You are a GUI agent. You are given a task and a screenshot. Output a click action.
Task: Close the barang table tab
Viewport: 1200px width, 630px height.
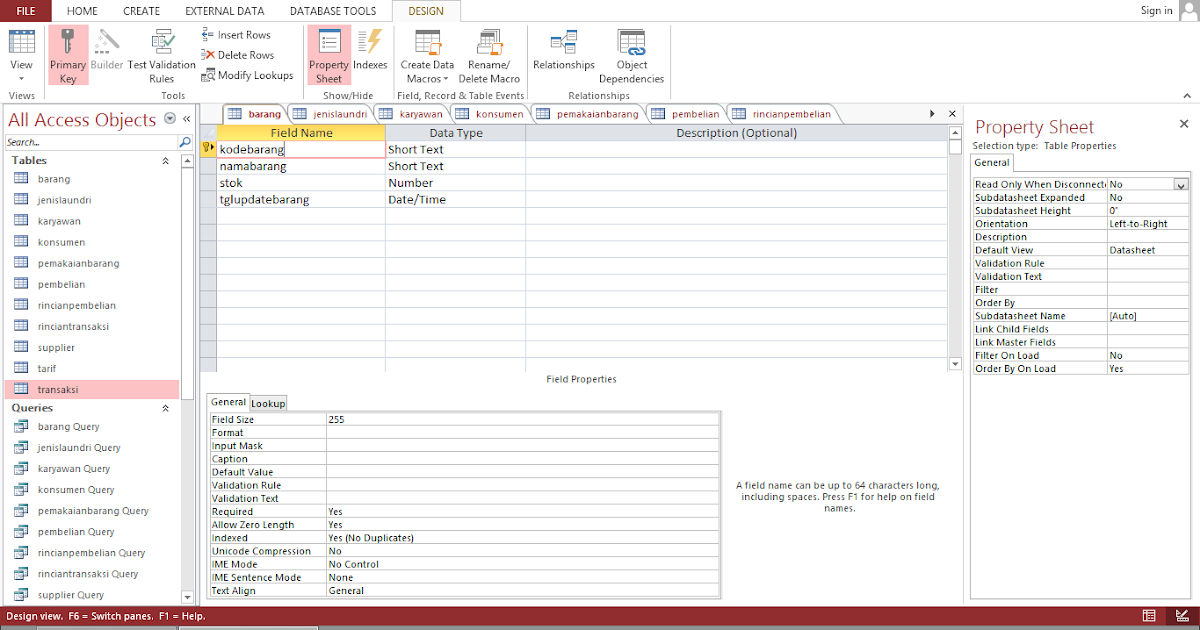[x=952, y=114]
